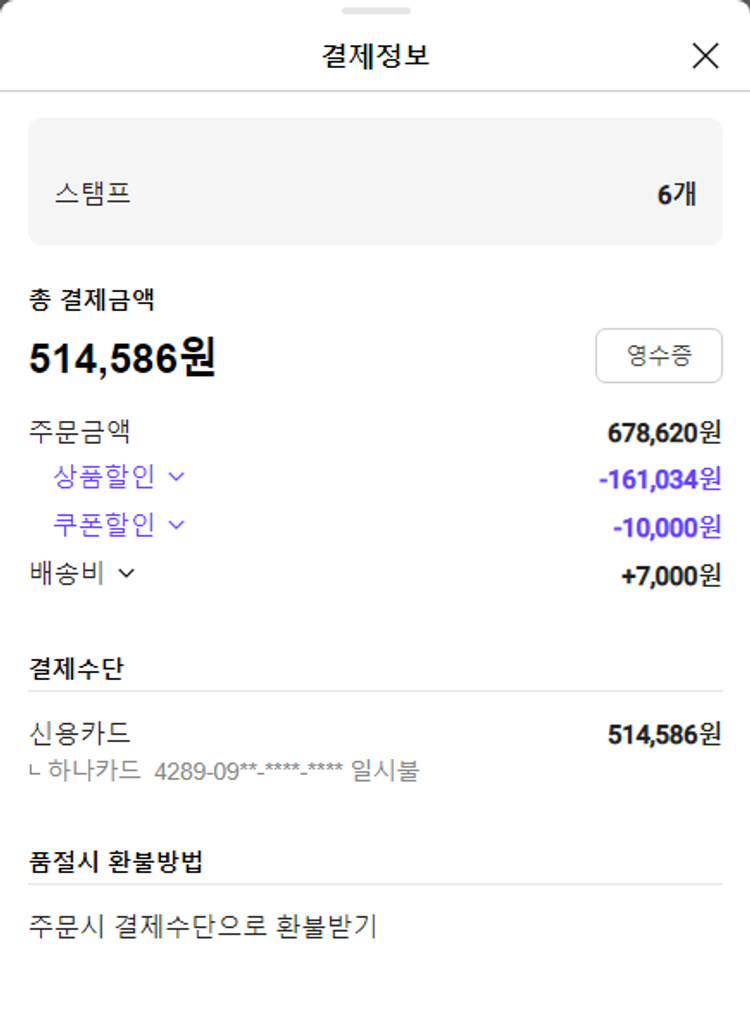
Task: Click the 주문시 결제수단으로 환불받기 text
Action: (203, 926)
